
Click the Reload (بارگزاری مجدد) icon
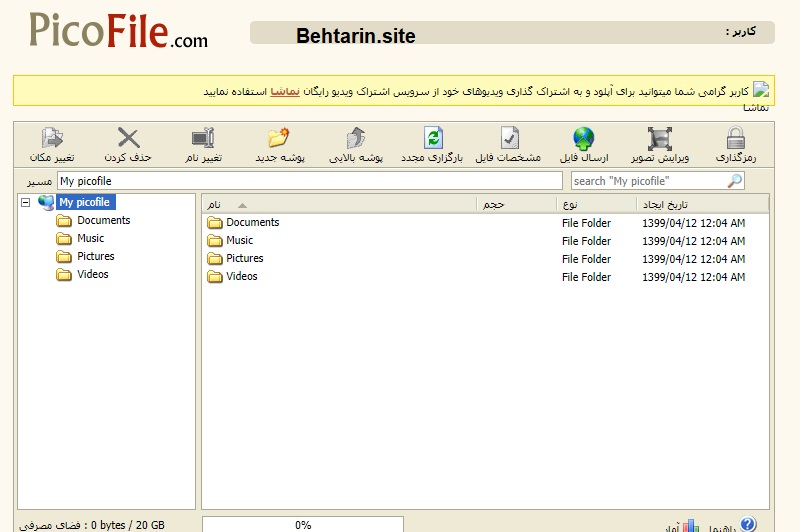[433, 138]
